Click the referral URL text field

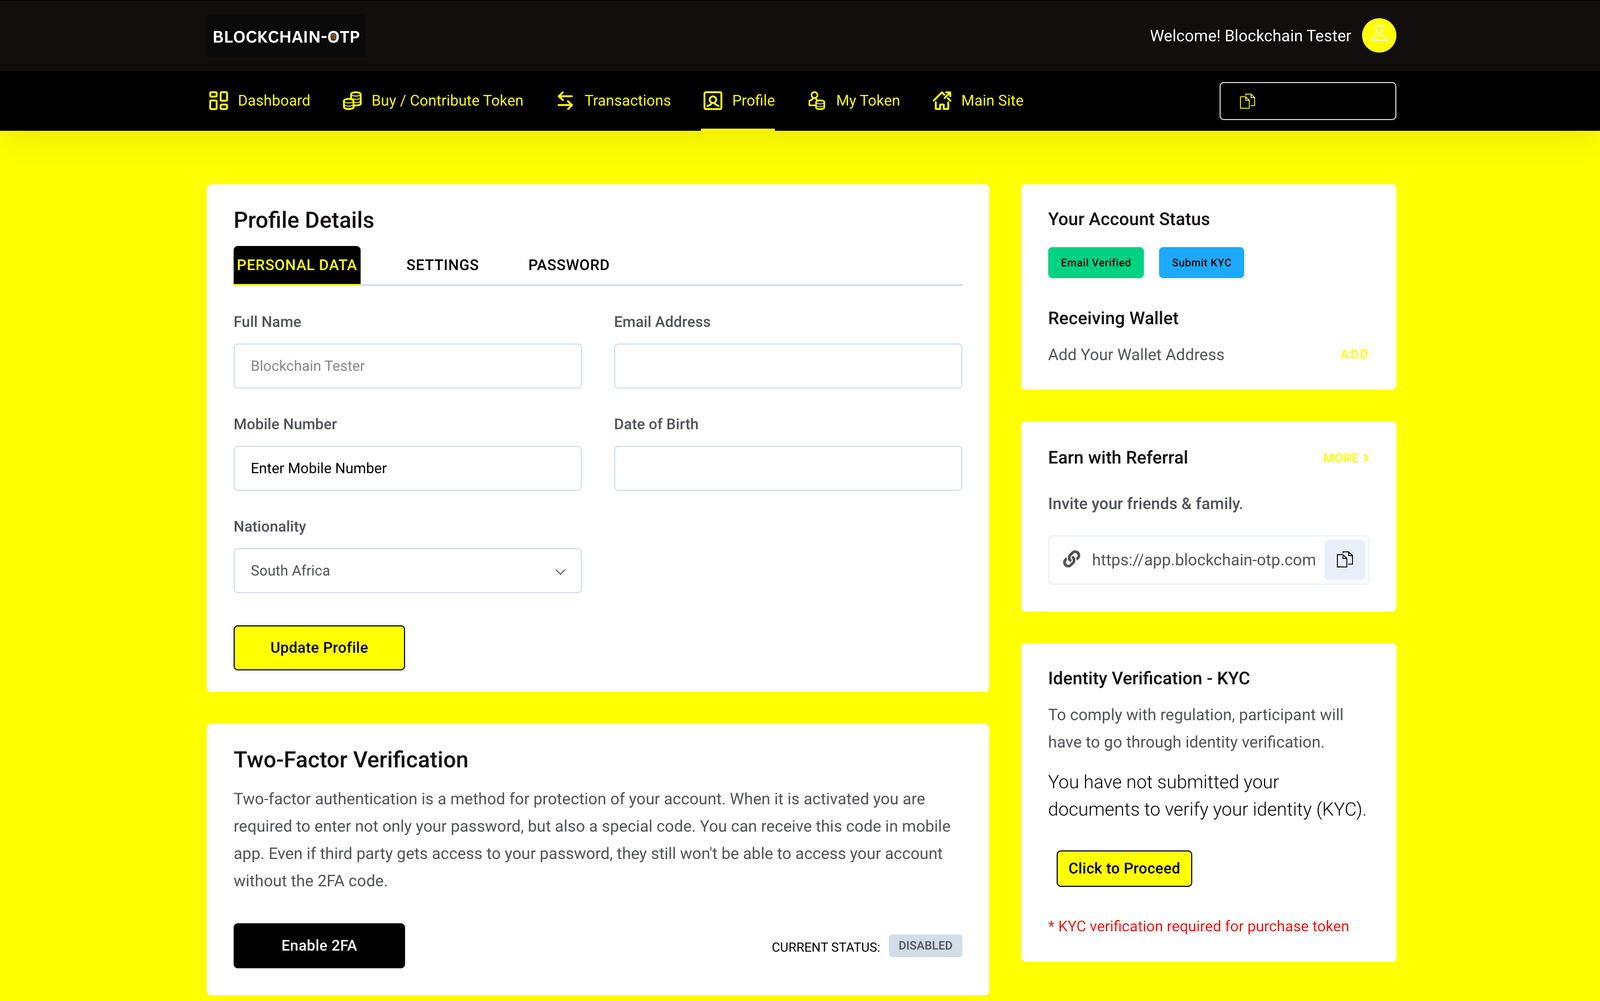1203,560
